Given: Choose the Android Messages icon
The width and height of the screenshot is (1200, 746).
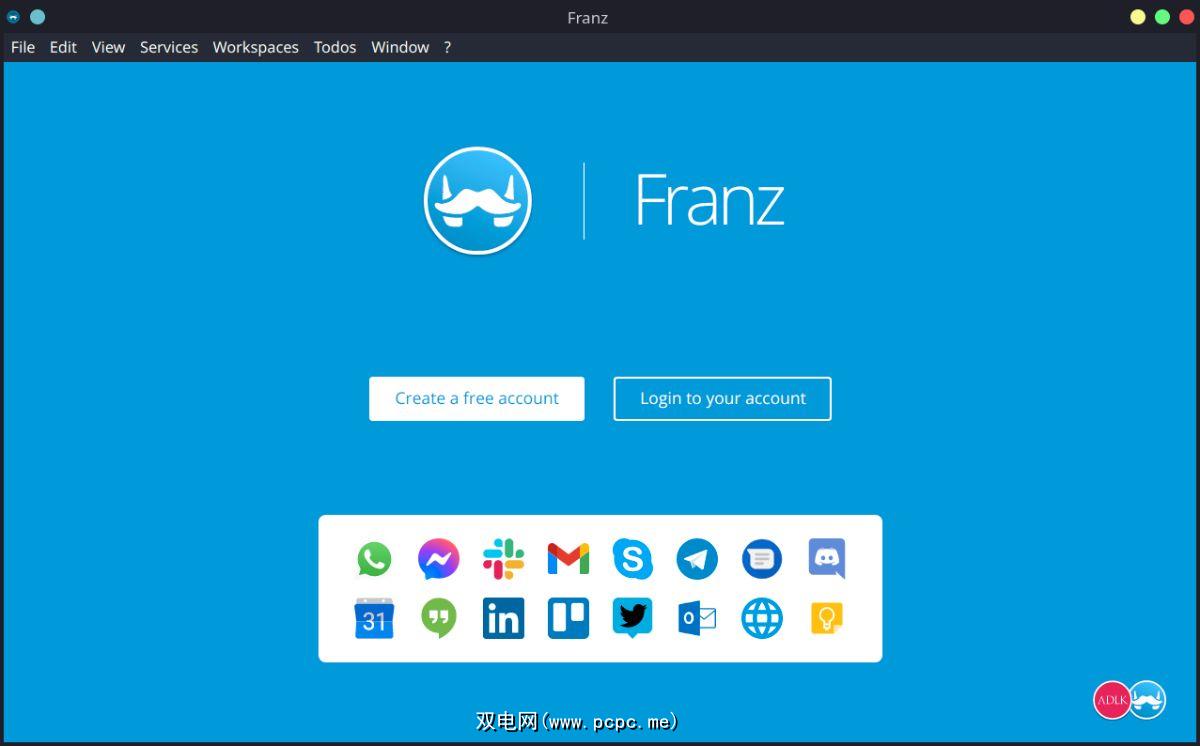Looking at the screenshot, I should tap(762, 559).
